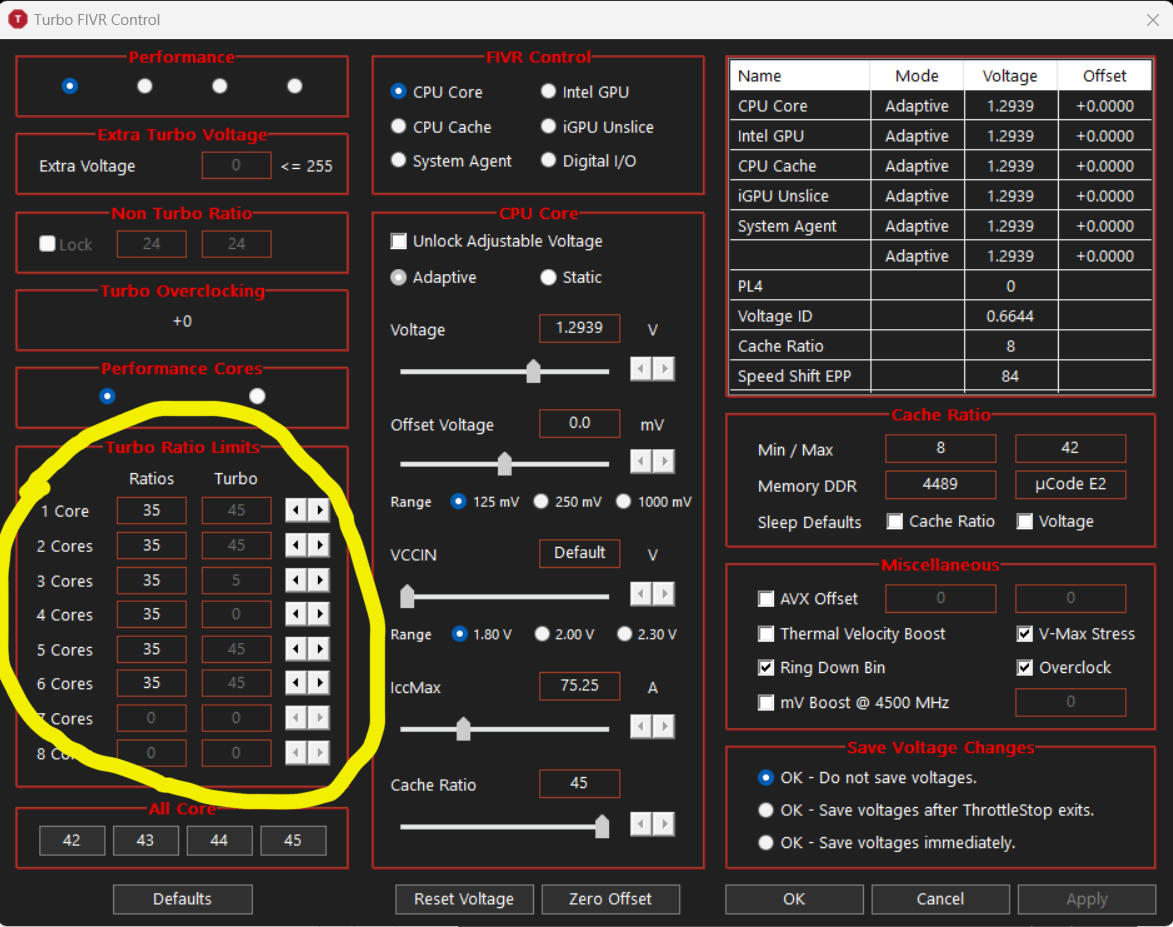Set All Core ratio to 42
Image resolution: width=1173 pixels, height=927 pixels.
72,840
